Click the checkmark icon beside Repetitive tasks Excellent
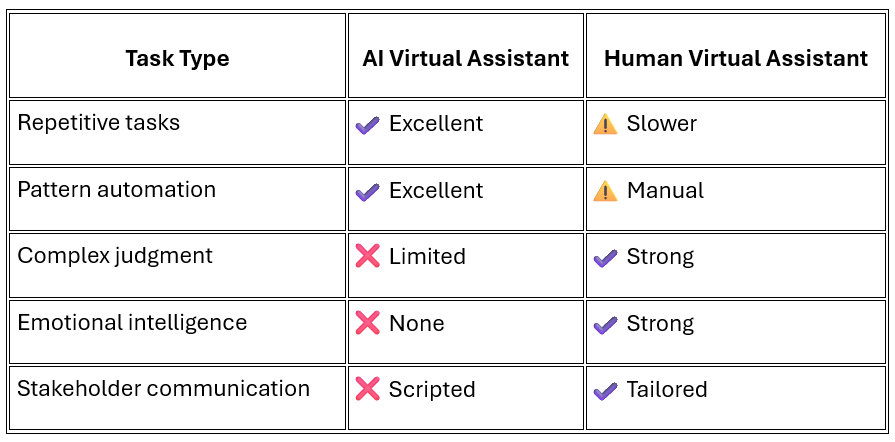Screen dimensions: 895x442 [367, 124]
